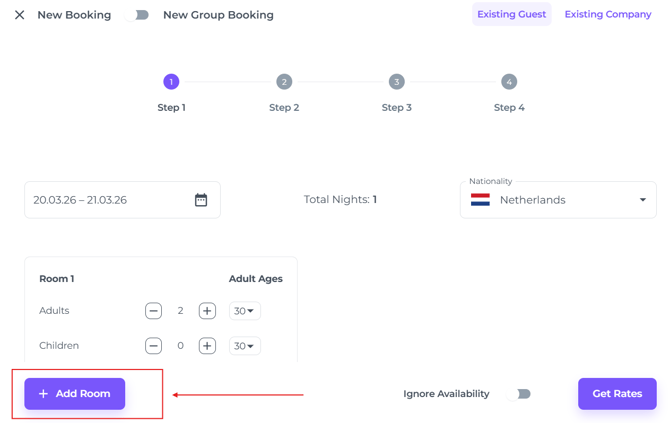The width and height of the screenshot is (670, 423).
Task: Click the Netherlands flag icon
Action: (x=480, y=200)
